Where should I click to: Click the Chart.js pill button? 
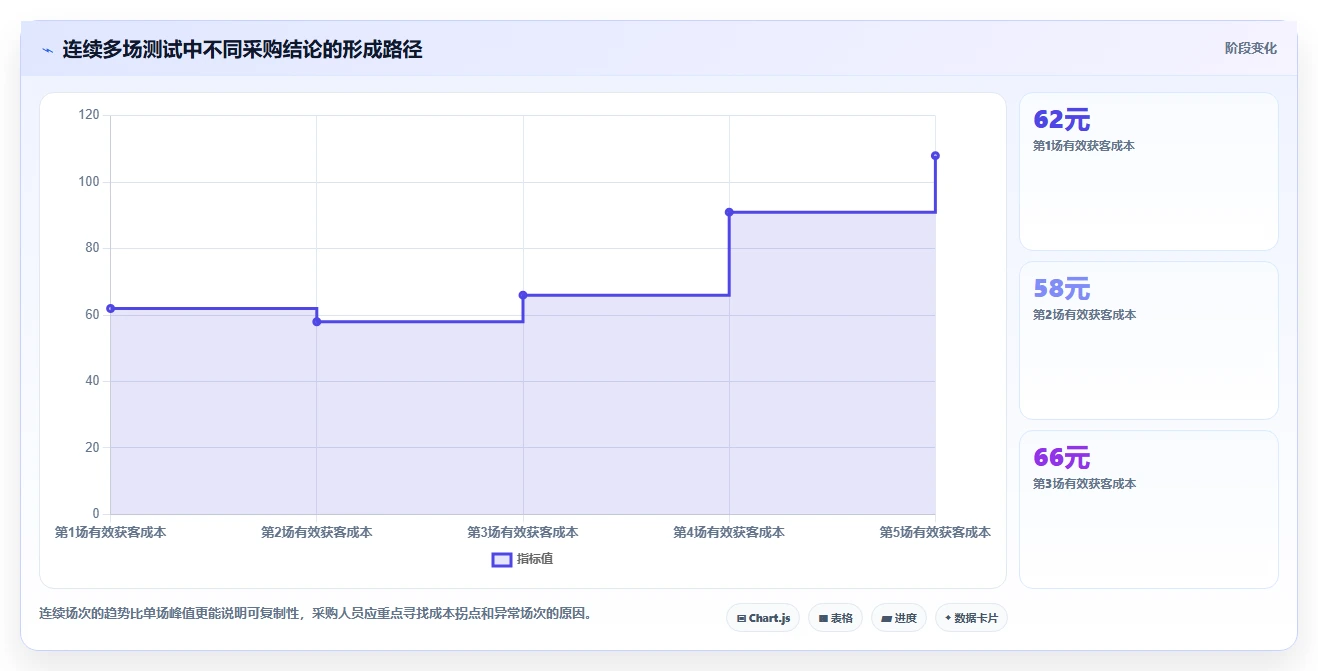[x=763, y=618]
